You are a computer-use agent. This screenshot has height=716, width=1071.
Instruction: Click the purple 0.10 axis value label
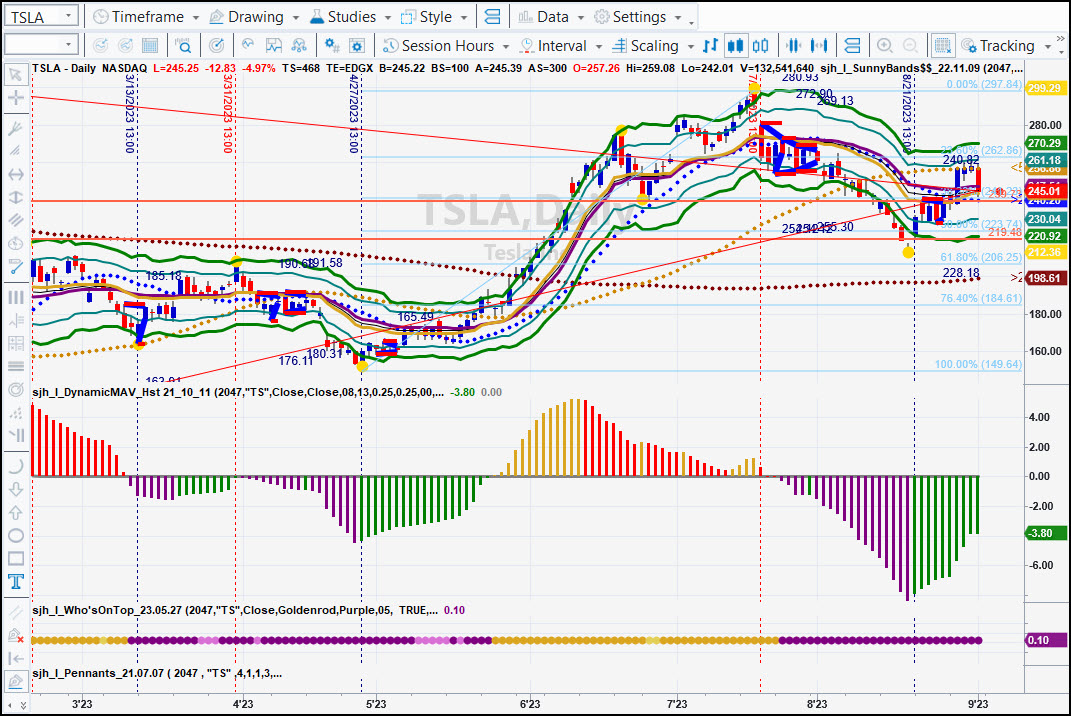coord(1046,640)
